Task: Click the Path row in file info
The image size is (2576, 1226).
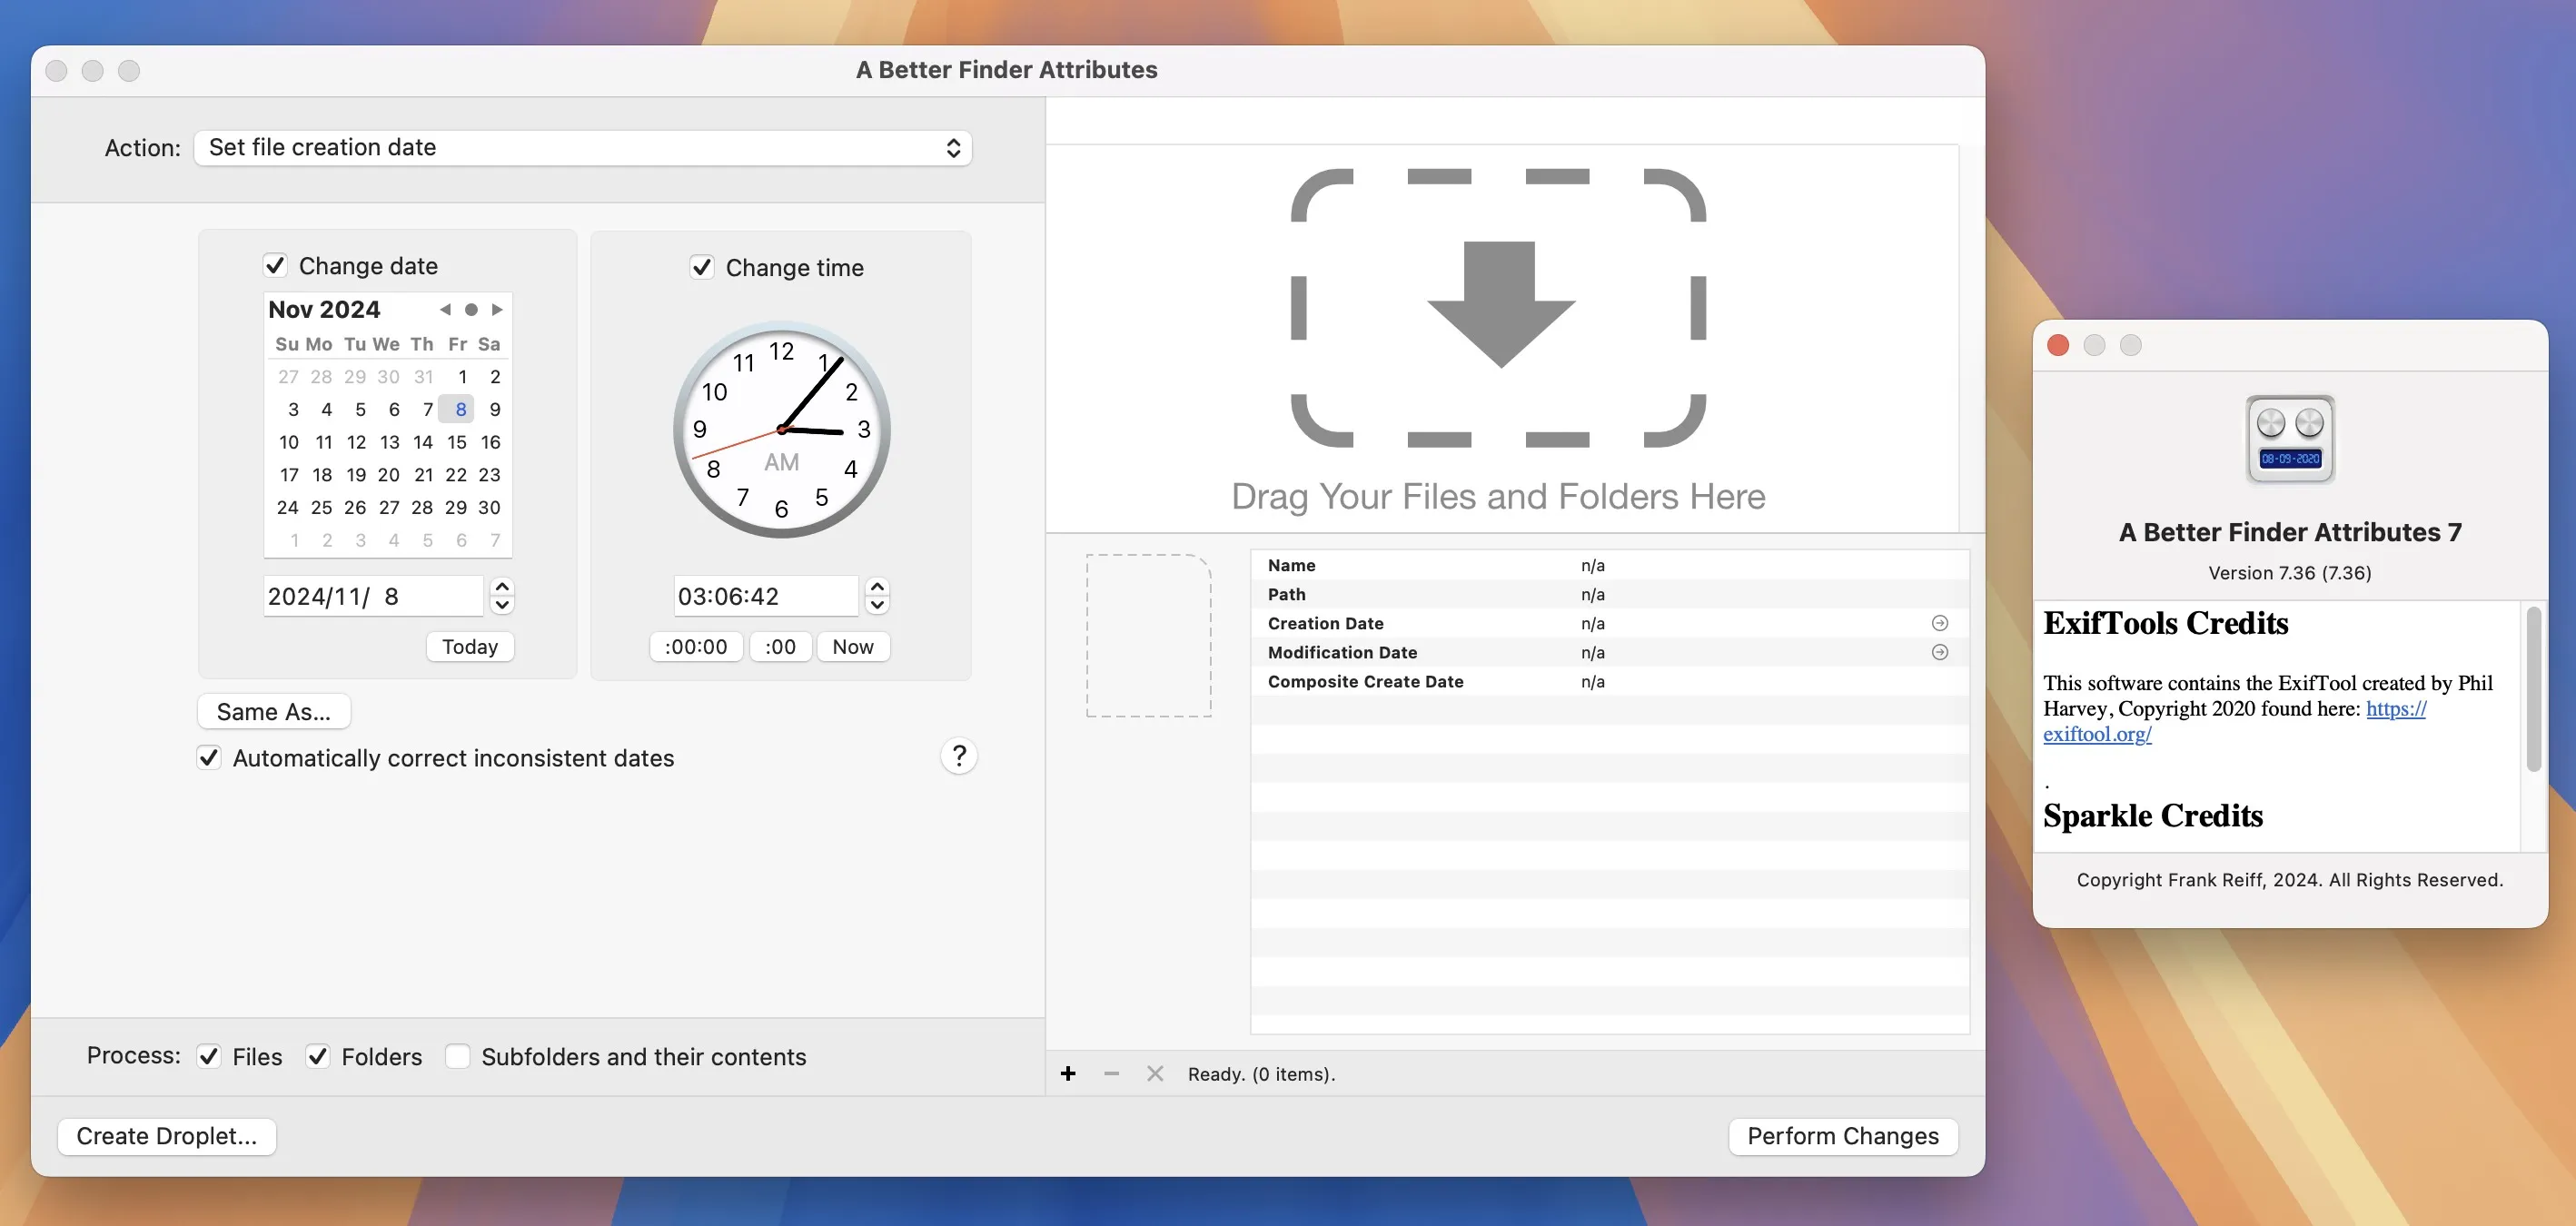Action: click(1609, 594)
